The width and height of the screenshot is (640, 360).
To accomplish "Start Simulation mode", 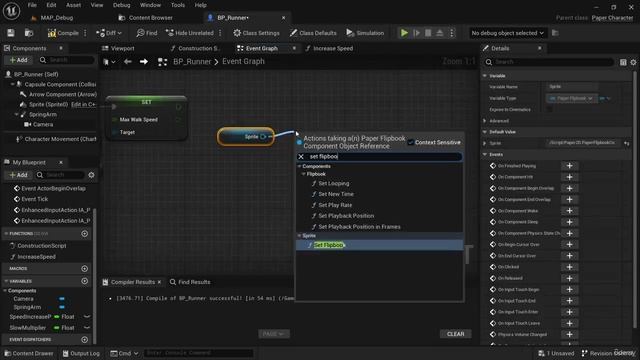I will [365, 33].
